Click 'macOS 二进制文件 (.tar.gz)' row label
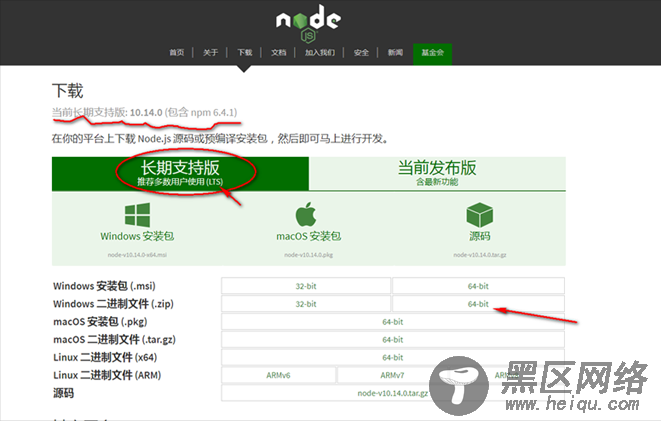Viewport: 661px width, 421px height. (x=114, y=340)
